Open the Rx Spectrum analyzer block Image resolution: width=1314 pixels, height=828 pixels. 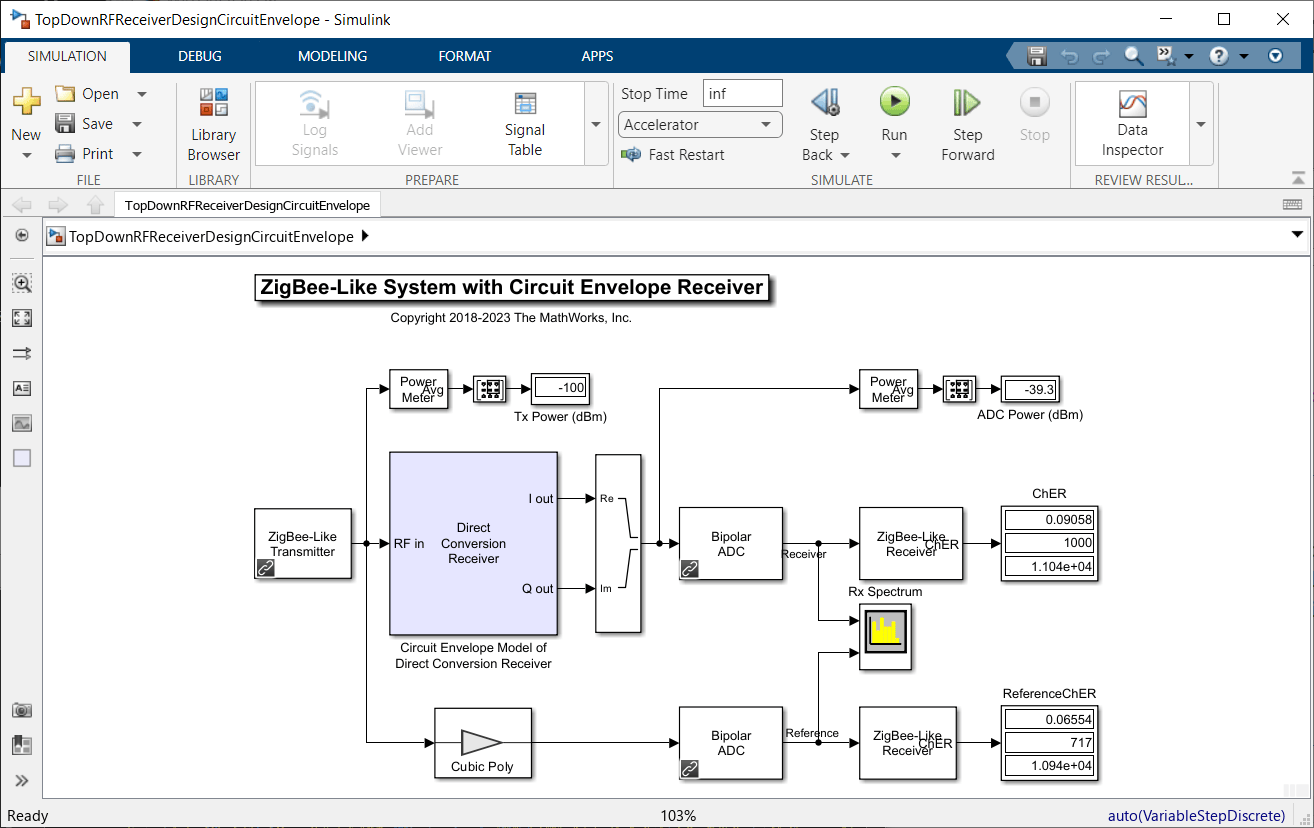tap(885, 635)
